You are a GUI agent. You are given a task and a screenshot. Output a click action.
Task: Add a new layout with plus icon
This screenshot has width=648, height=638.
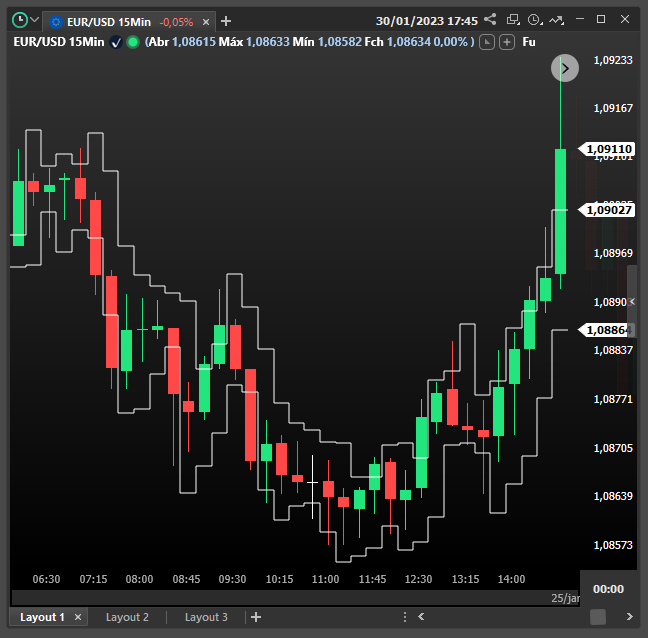[256, 617]
